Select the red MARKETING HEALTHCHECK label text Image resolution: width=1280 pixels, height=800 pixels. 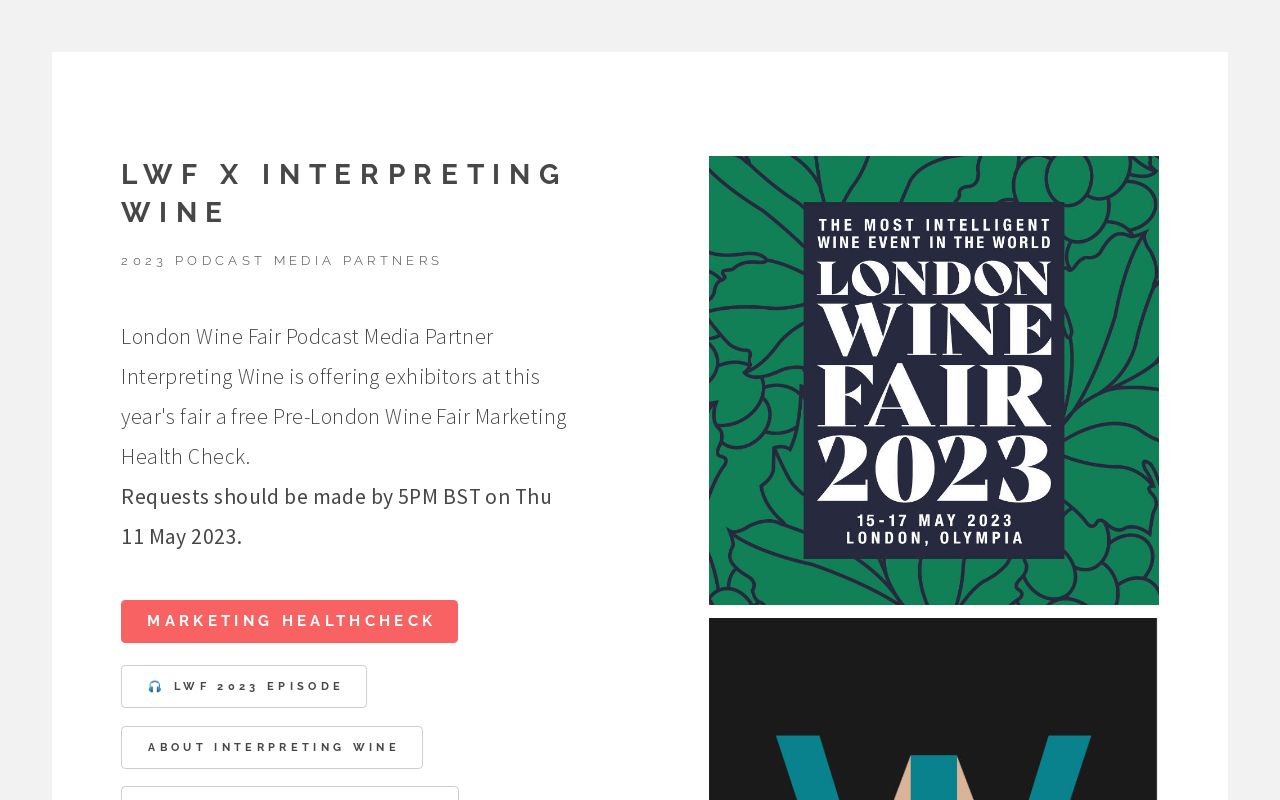coord(289,621)
